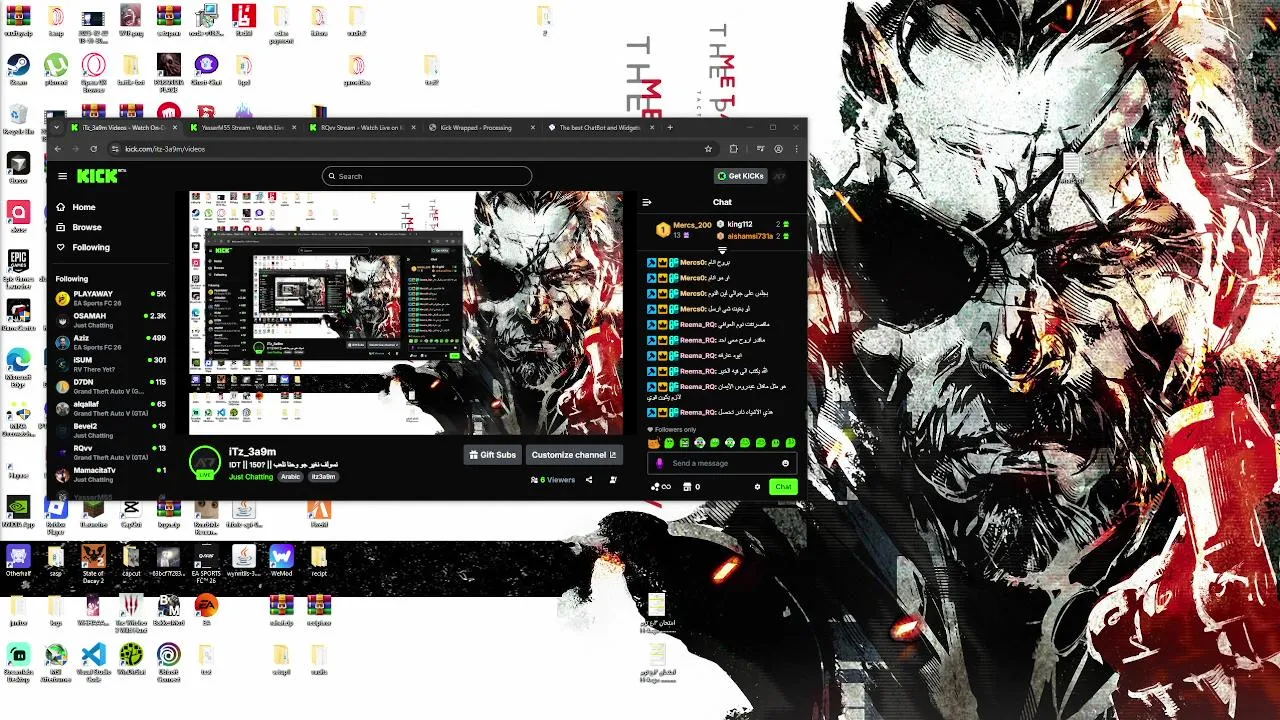Open uTorrent desktop shortcut

point(56,70)
